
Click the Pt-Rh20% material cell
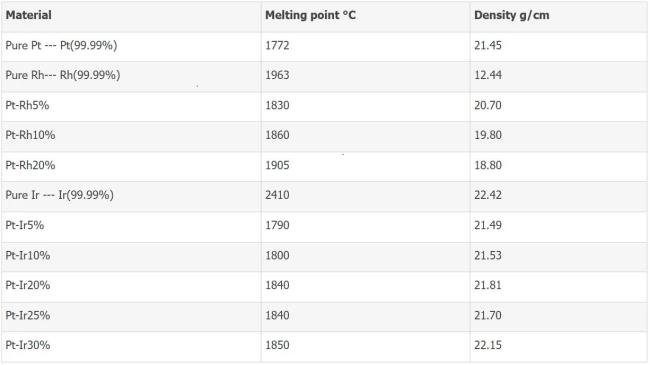[131, 166]
